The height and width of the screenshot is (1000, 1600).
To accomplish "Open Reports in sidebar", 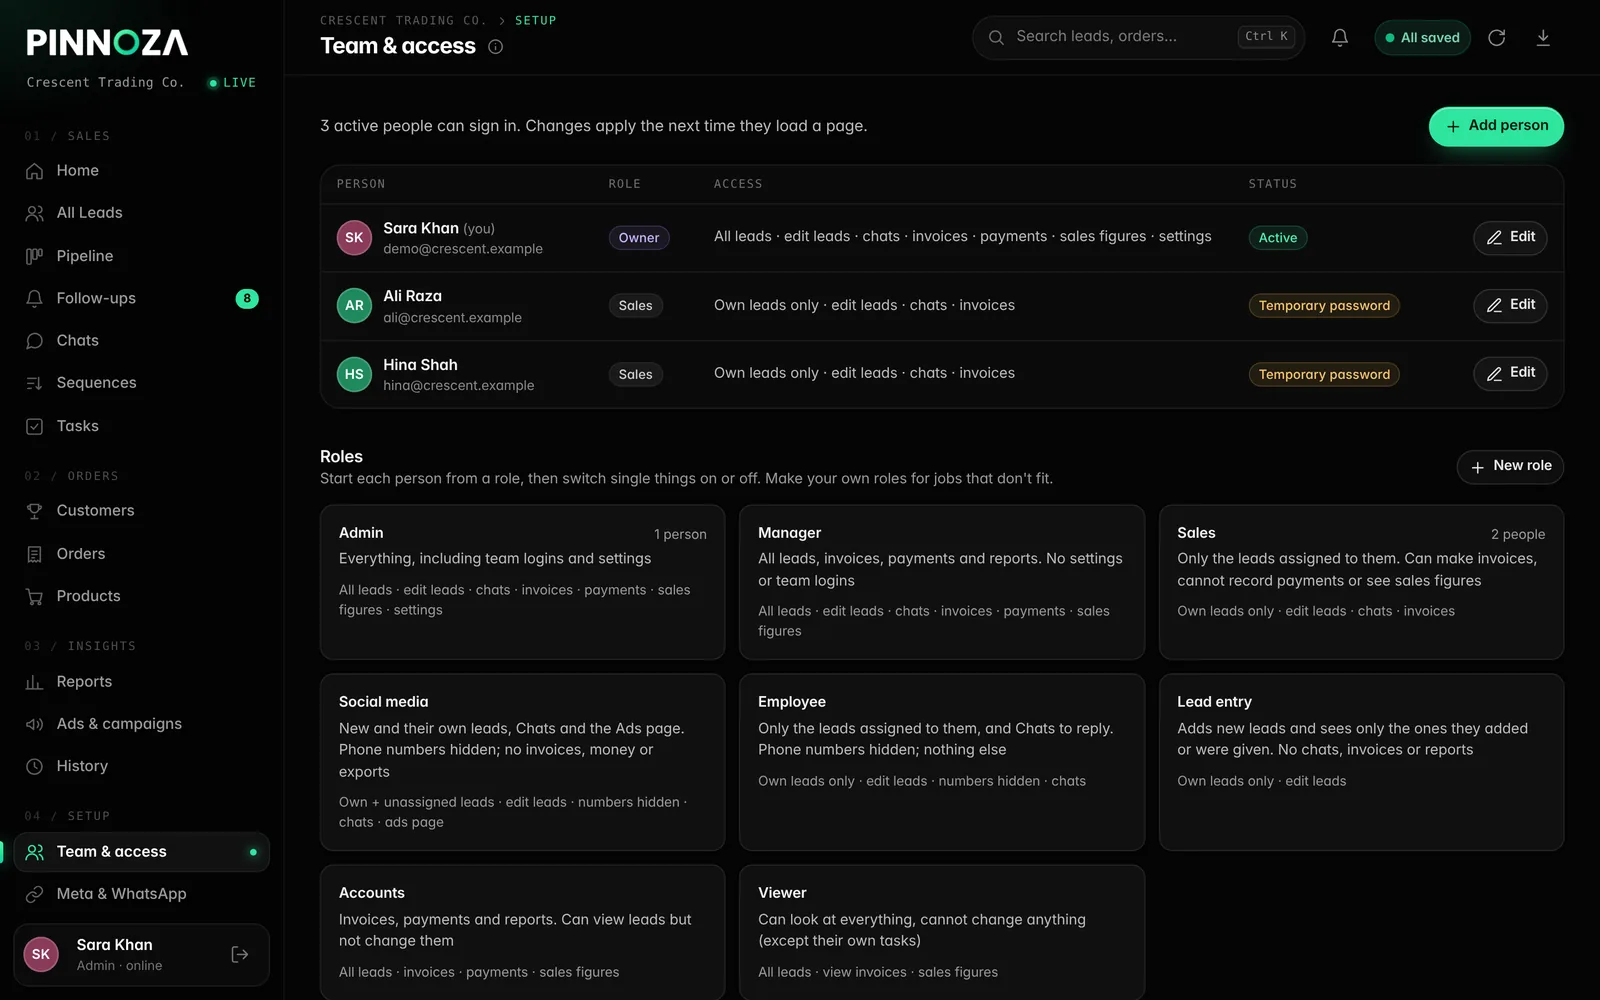I will click(x=141, y=682).
